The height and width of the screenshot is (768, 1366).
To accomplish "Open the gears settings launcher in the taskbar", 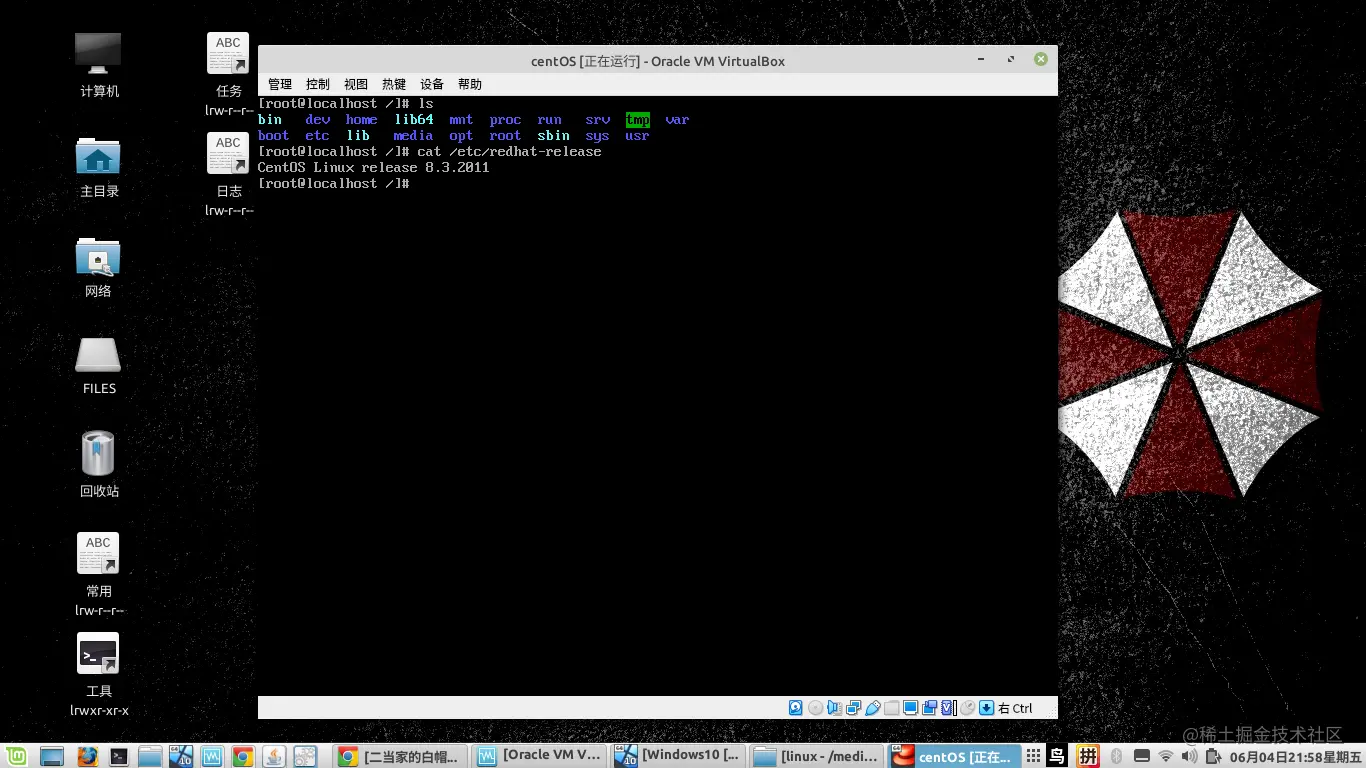I will 305,756.
